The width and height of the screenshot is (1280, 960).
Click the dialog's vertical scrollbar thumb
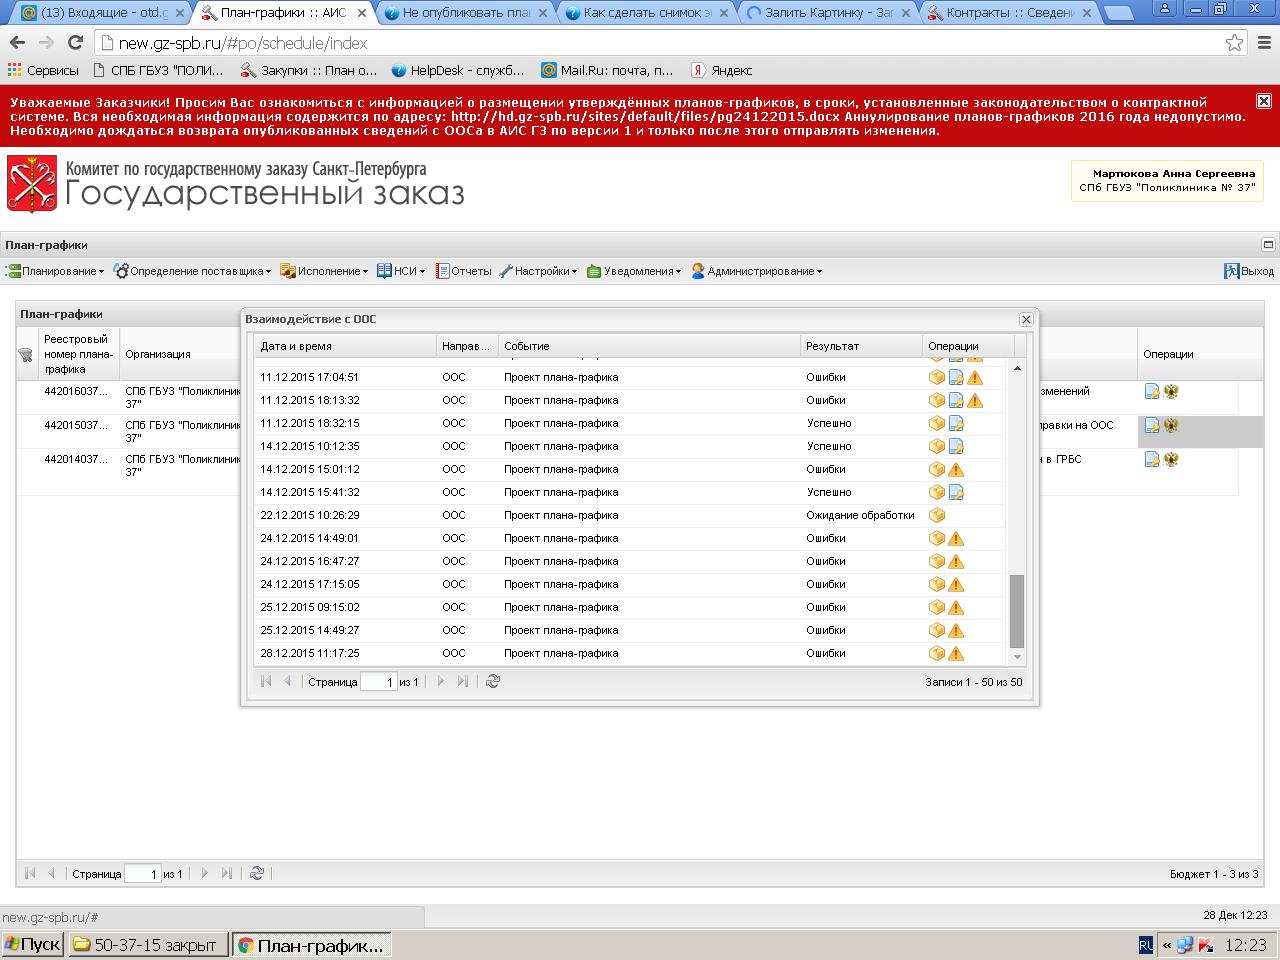pyautogui.click(x=1017, y=610)
